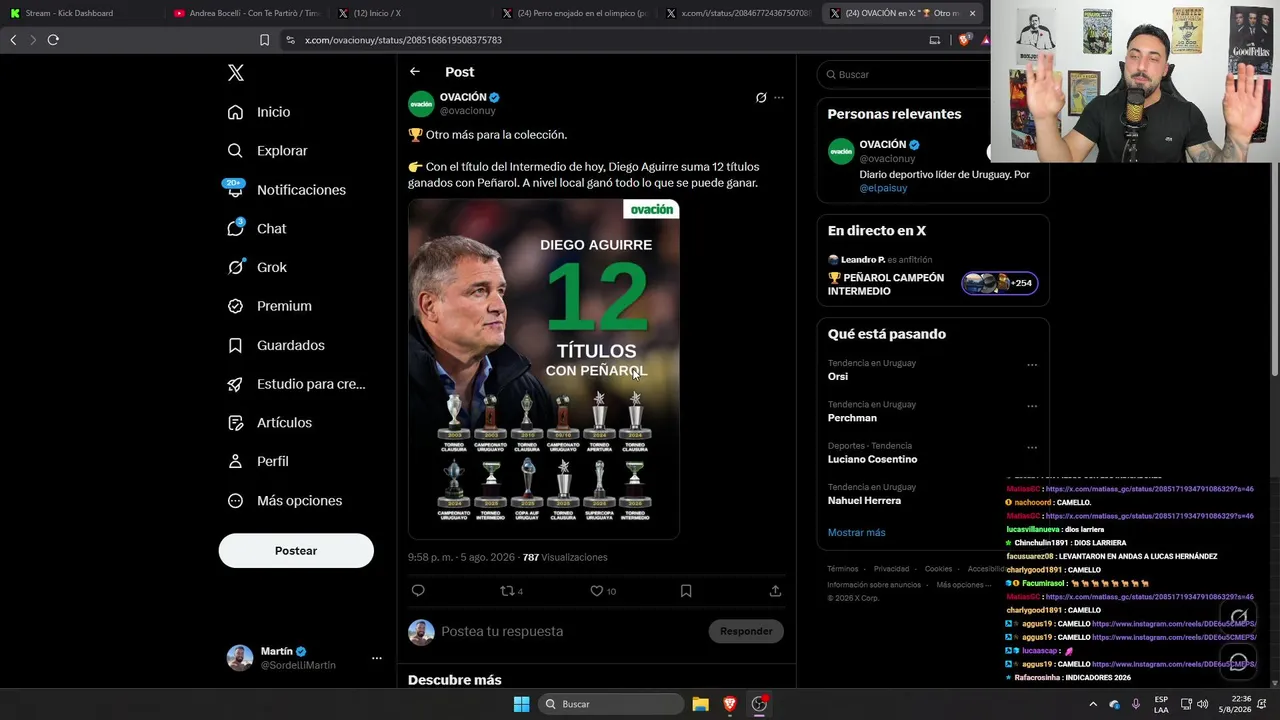This screenshot has height=720, width=1280.
Task: Switch to 'Stream - Kick Dashboard' tab
Action: point(80,13)
